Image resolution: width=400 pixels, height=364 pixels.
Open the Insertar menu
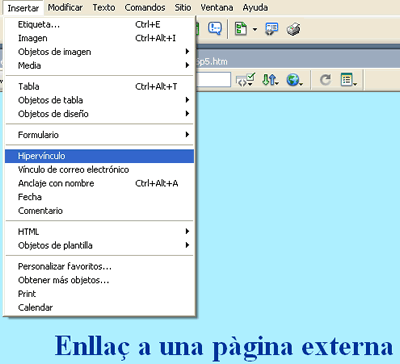[23, 8]
